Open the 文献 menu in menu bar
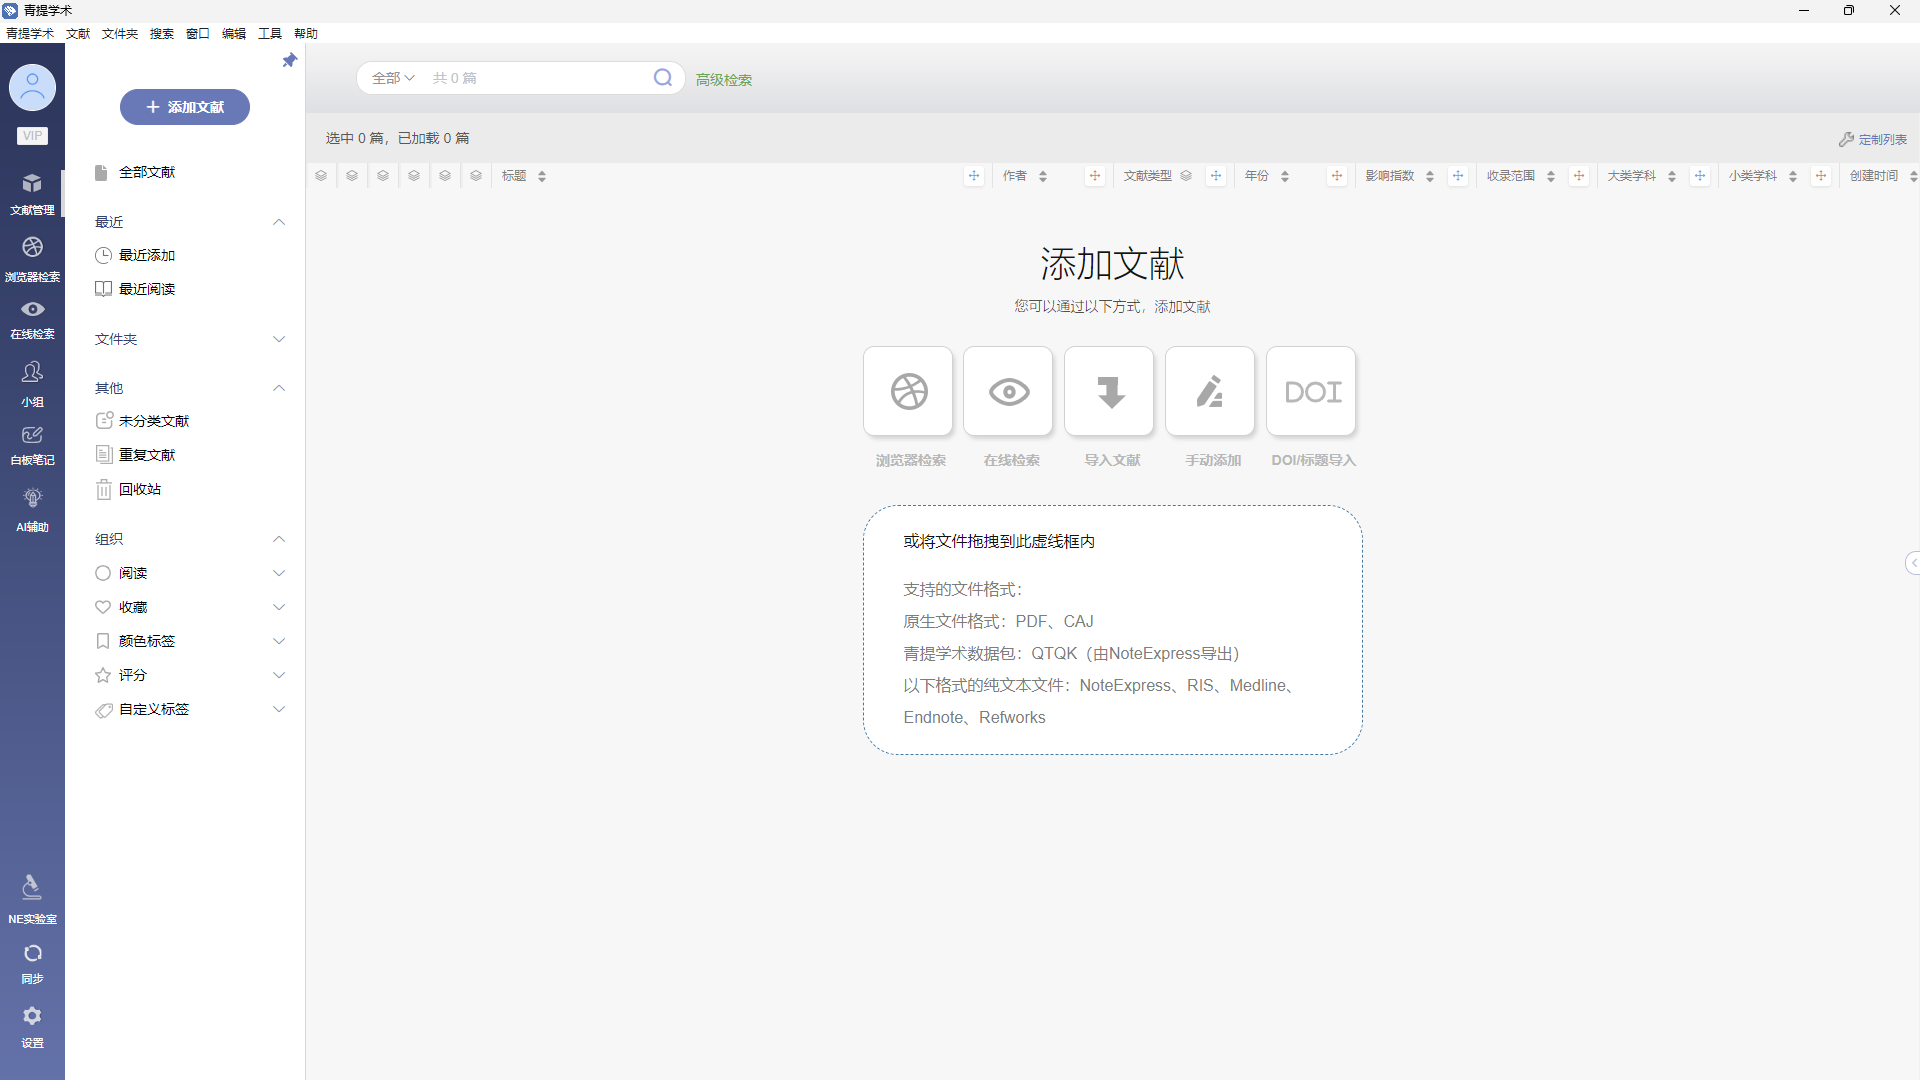Screen dimensions: 1920x1080 click(x=78, y=33)
